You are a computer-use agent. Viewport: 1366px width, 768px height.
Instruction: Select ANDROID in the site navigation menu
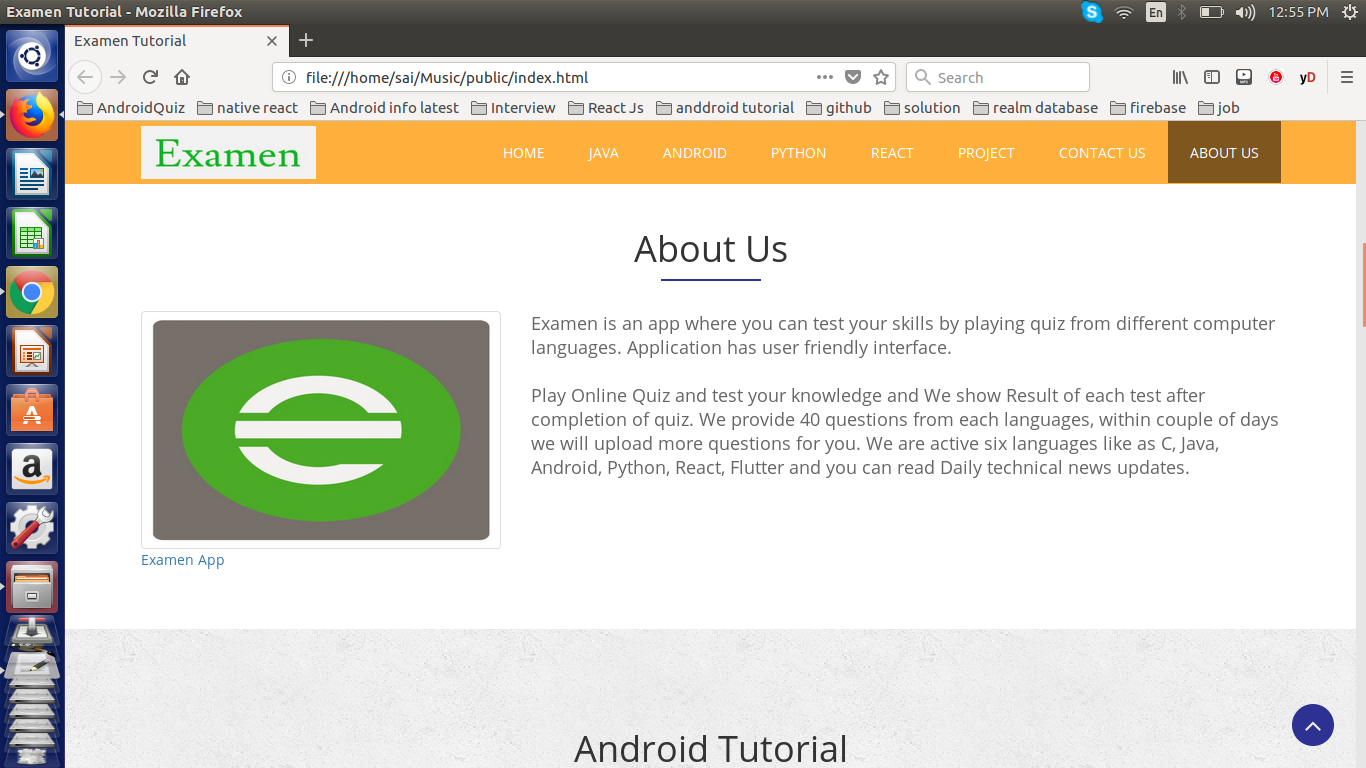[694, 152]
